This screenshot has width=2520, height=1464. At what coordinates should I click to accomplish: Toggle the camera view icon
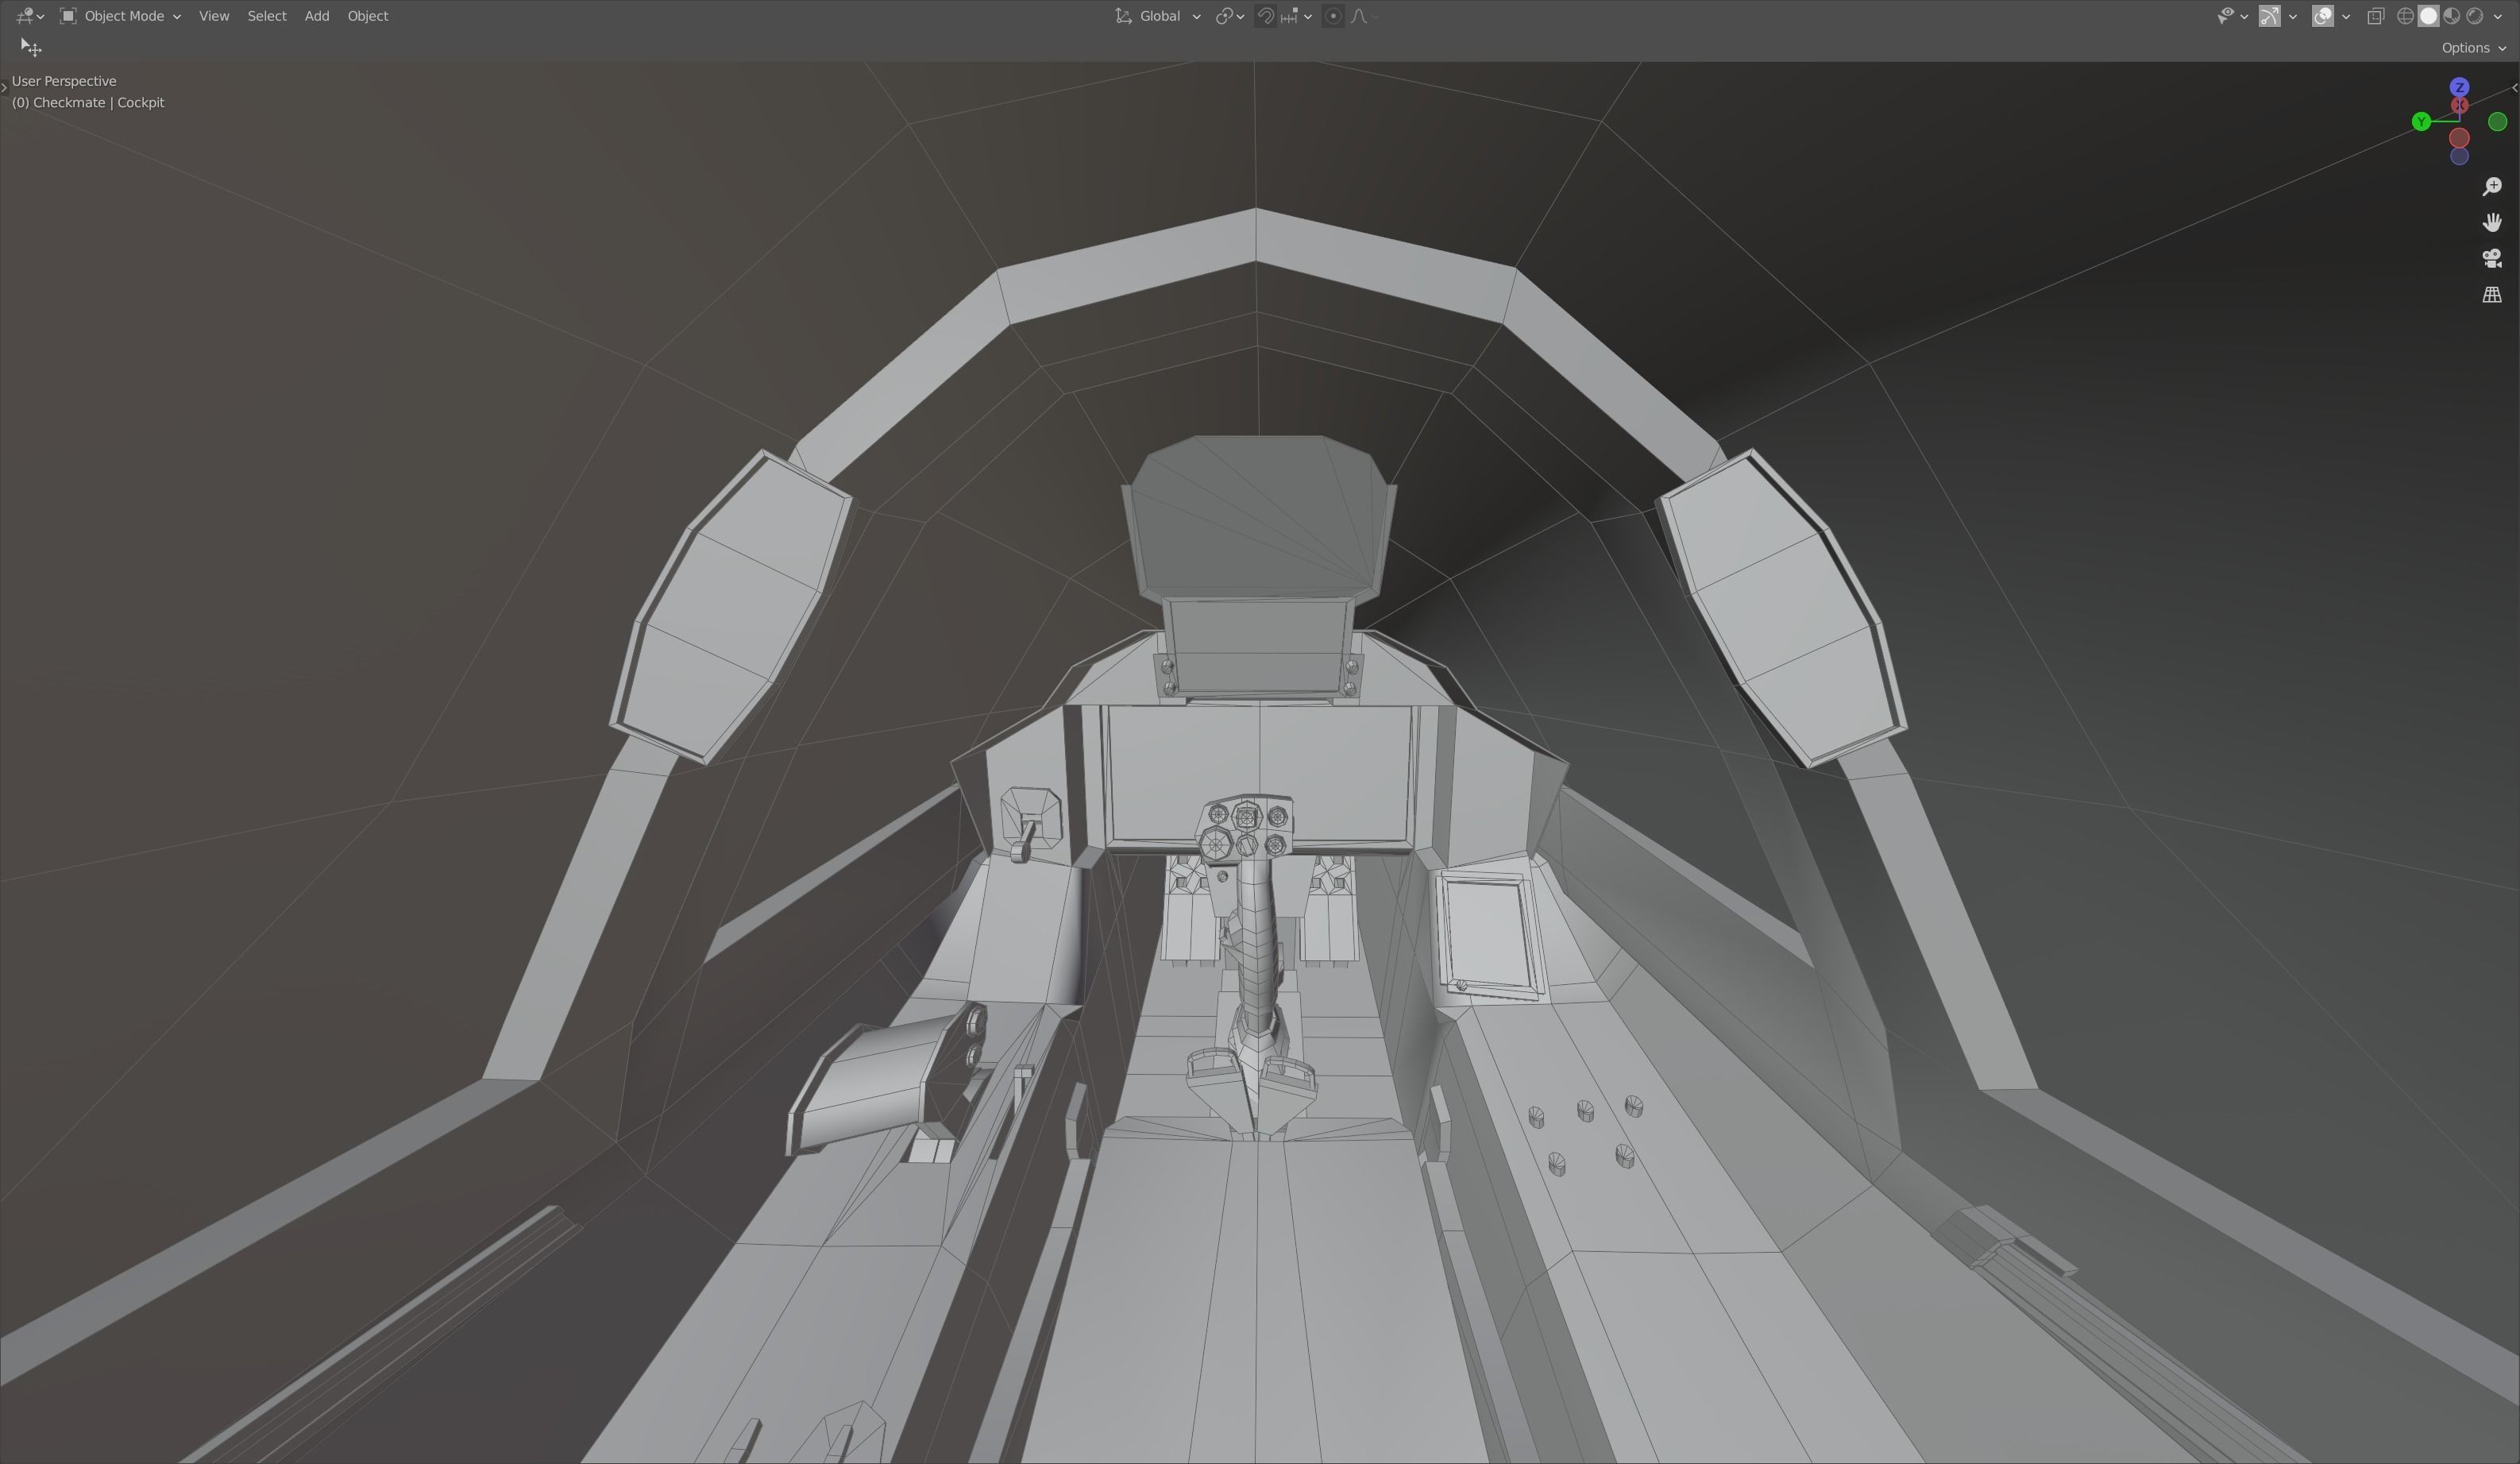point(2491,259)
